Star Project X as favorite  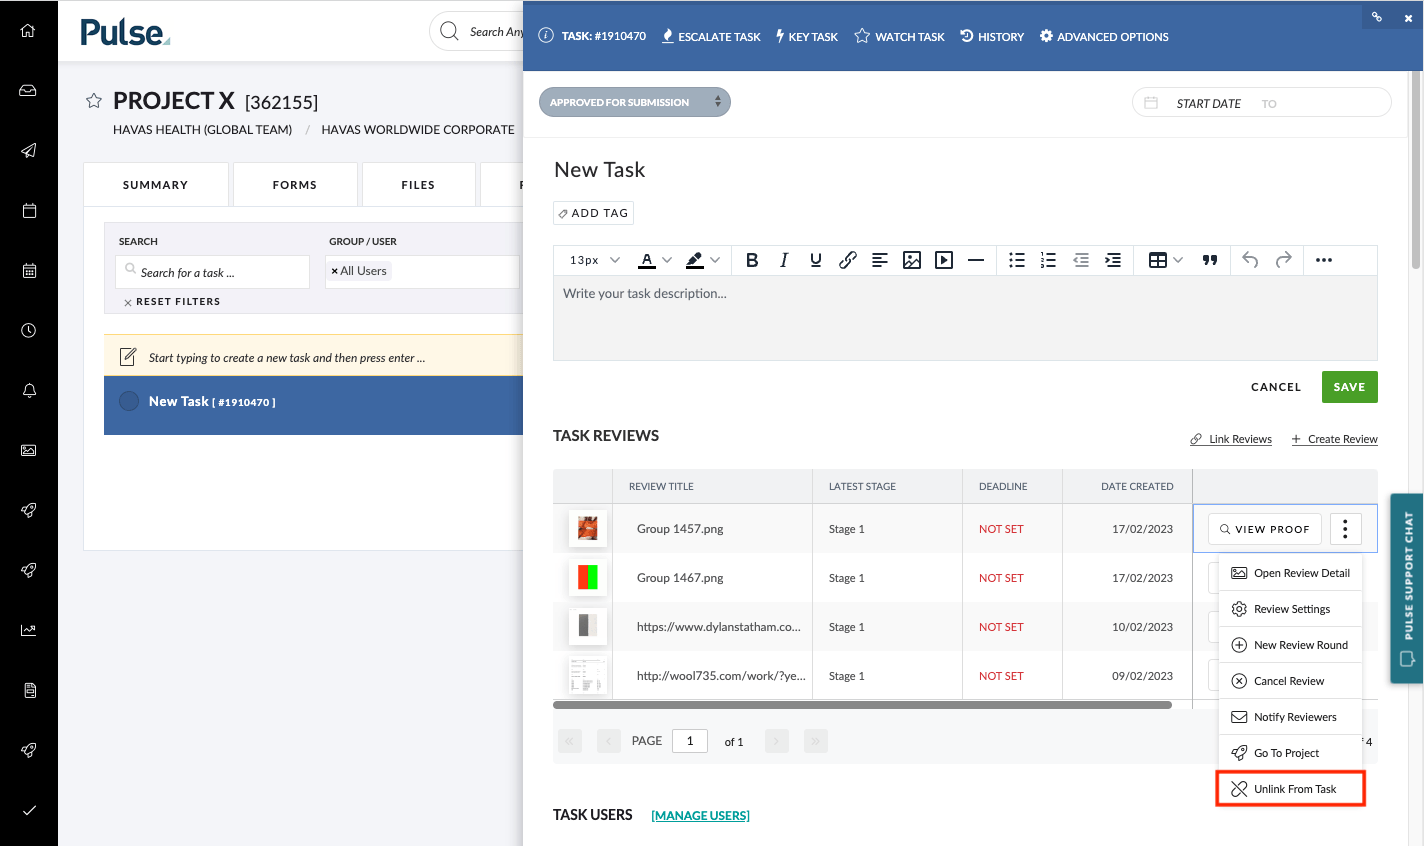tap(94, 101)
